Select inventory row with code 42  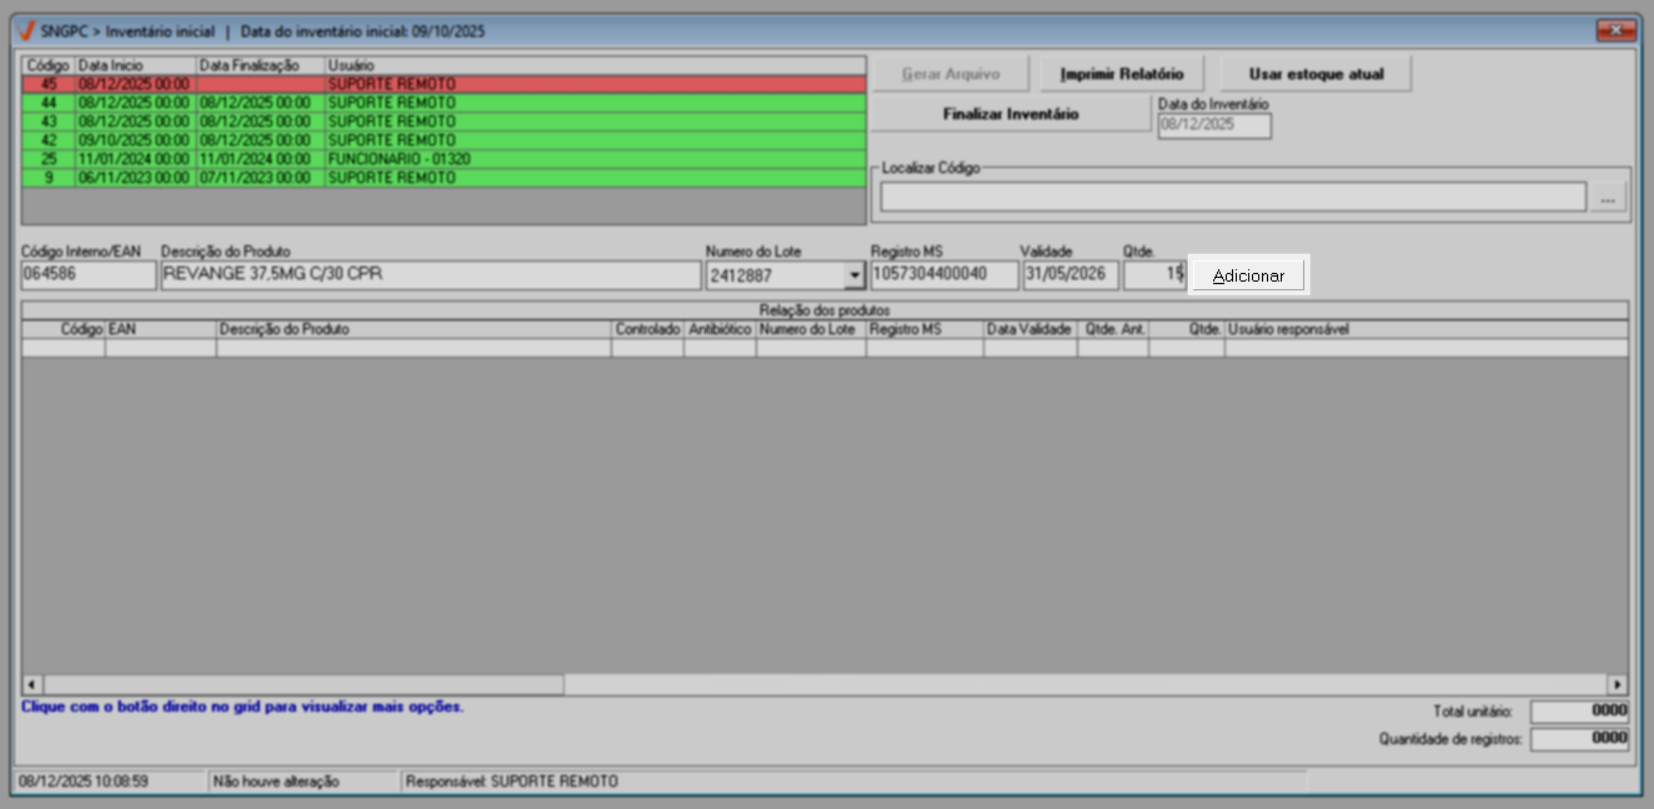point(444,140)
